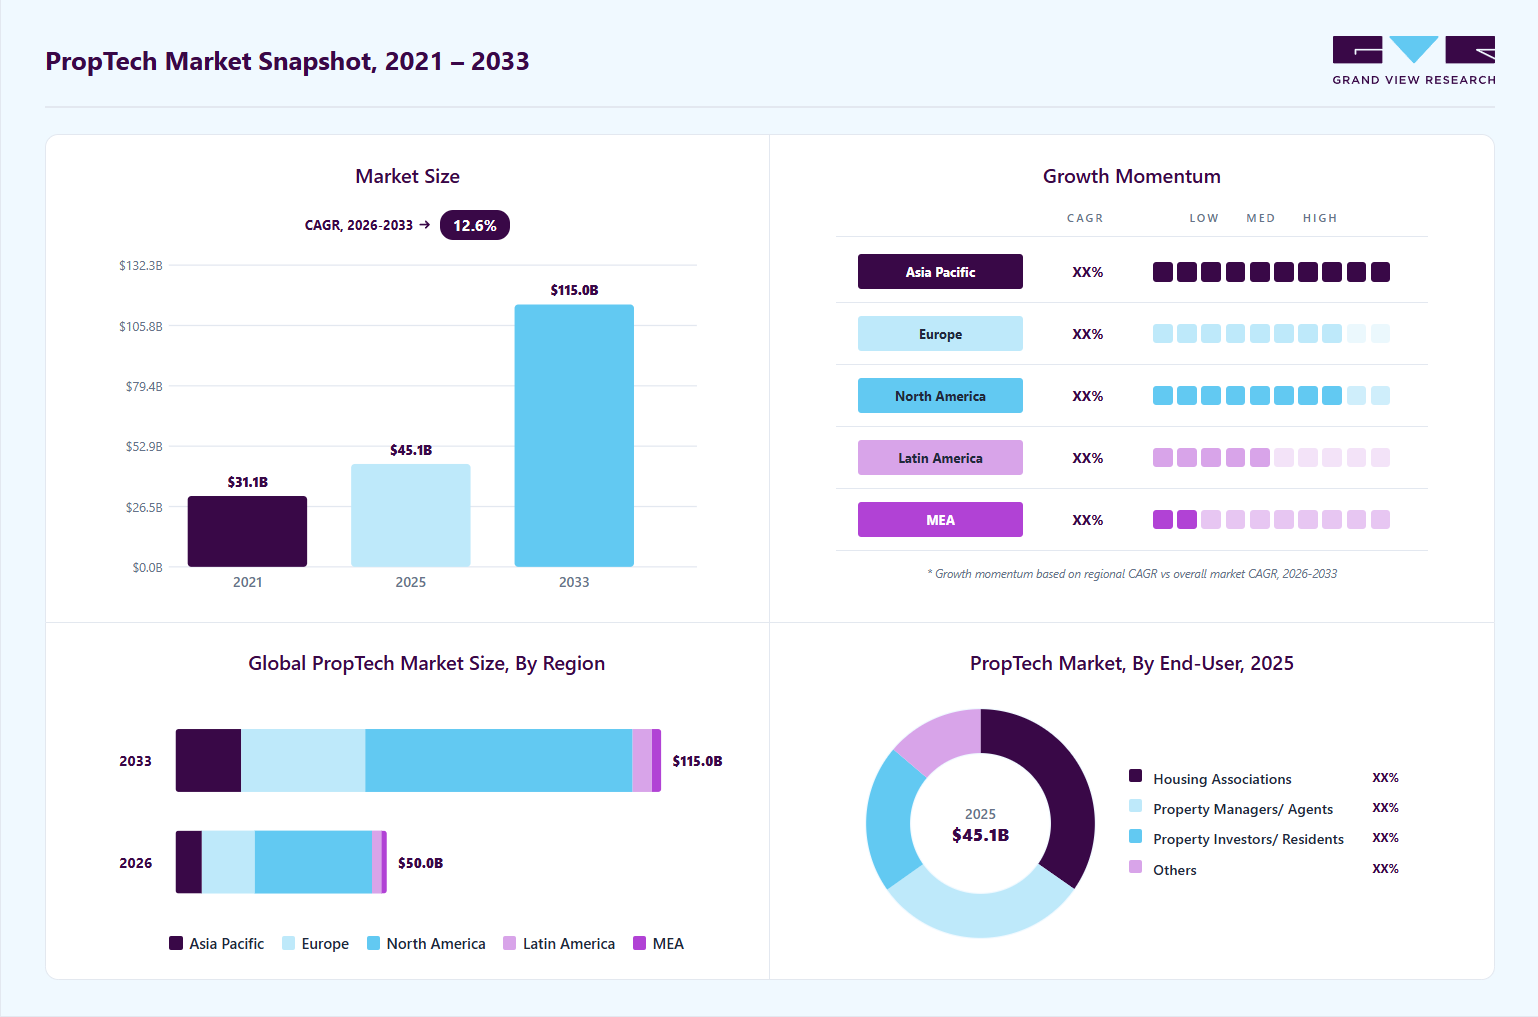Image resolution: width=1538 pixels, height=1017 pixels.
Task: Click the Europe momentum indicator squares
Action: click(1271, 334)
